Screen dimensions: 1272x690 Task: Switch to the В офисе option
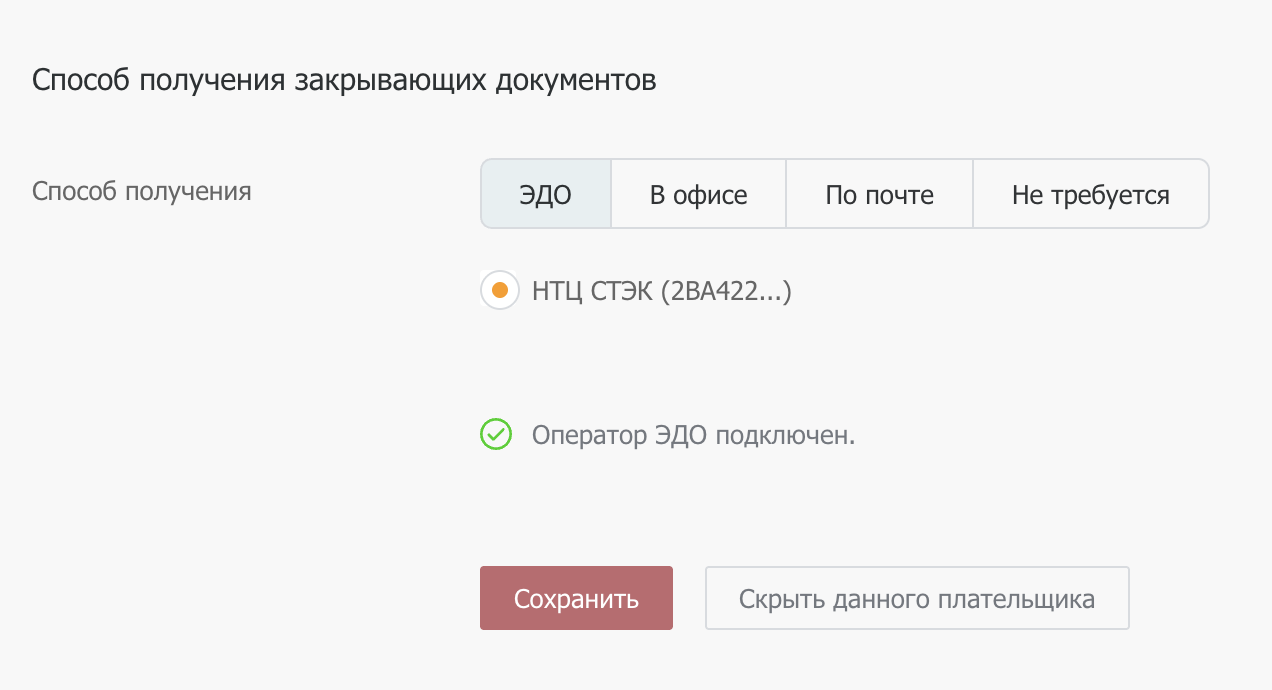click(699, 194)
